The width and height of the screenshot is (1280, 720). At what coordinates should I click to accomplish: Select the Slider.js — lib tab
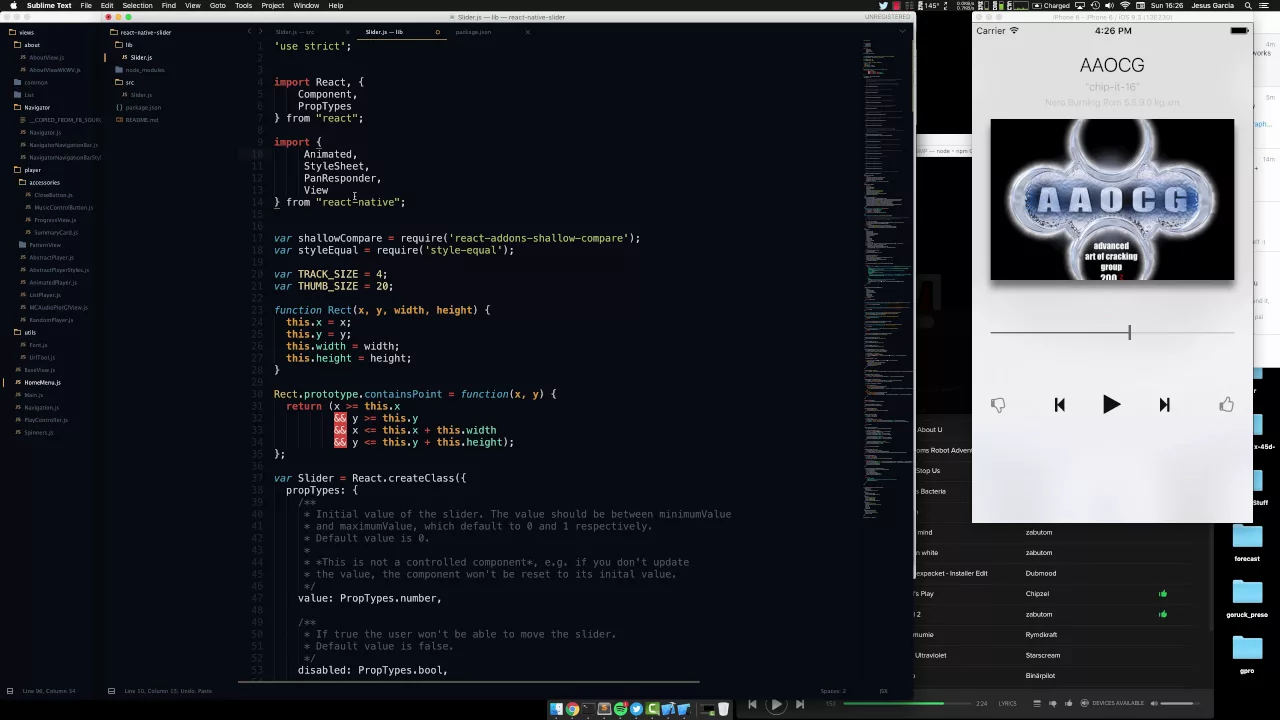pyautogui.click(x=384, y=32)
